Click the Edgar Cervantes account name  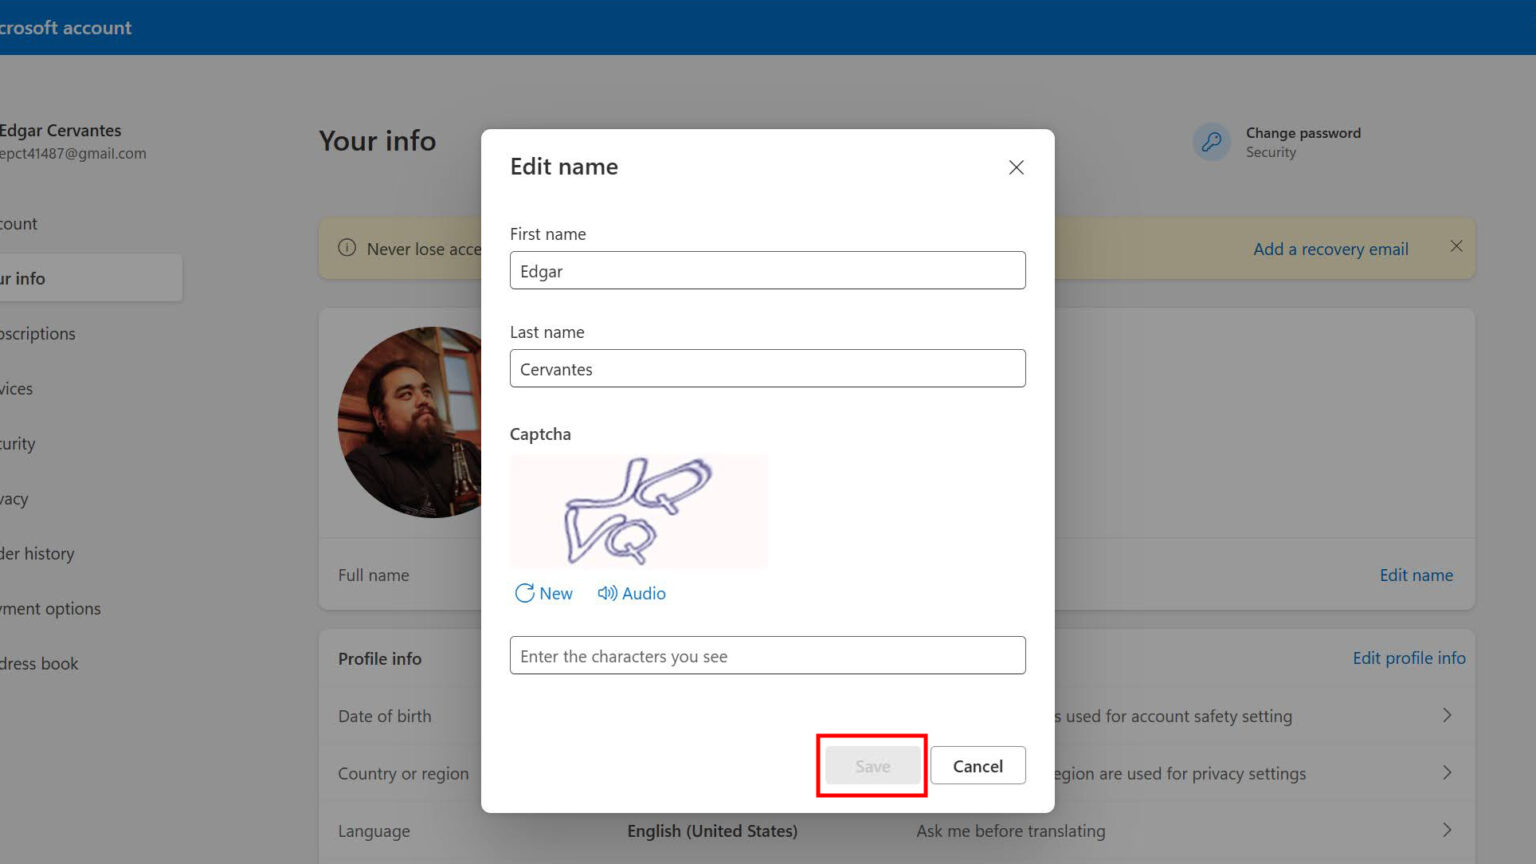pos(60,130)
